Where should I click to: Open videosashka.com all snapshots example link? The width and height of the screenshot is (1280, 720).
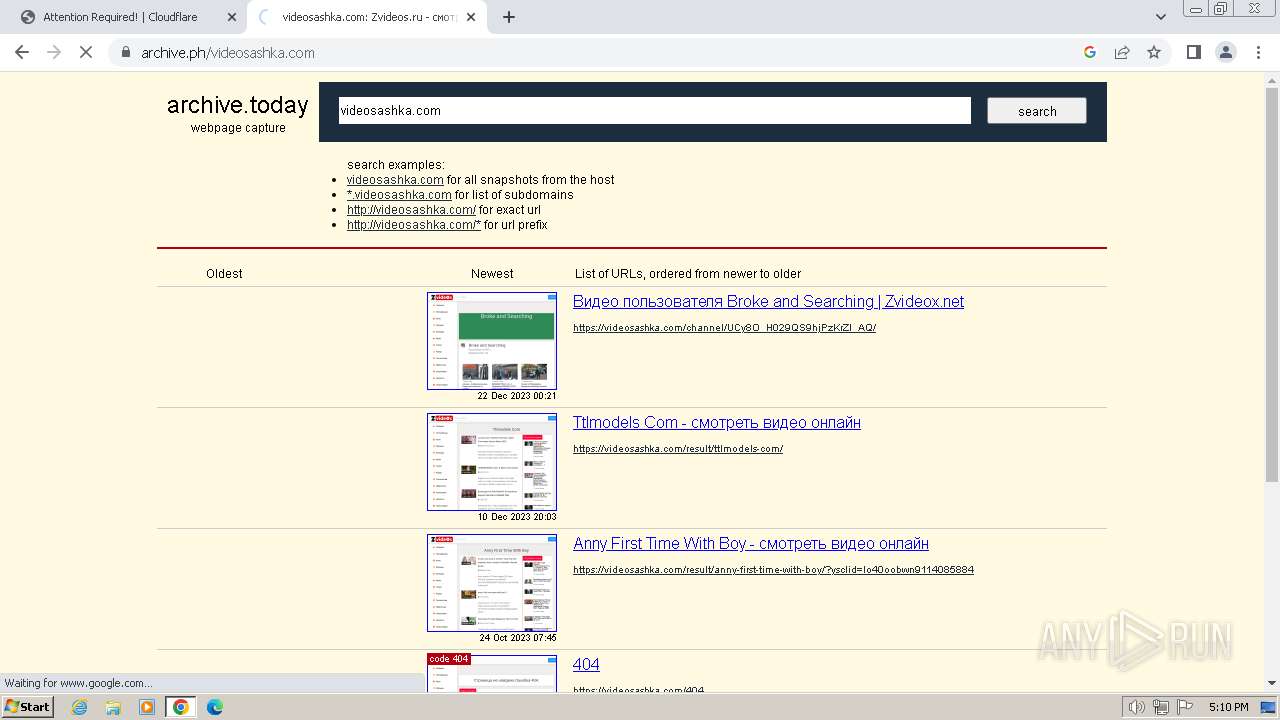click(x=395, y=180)
